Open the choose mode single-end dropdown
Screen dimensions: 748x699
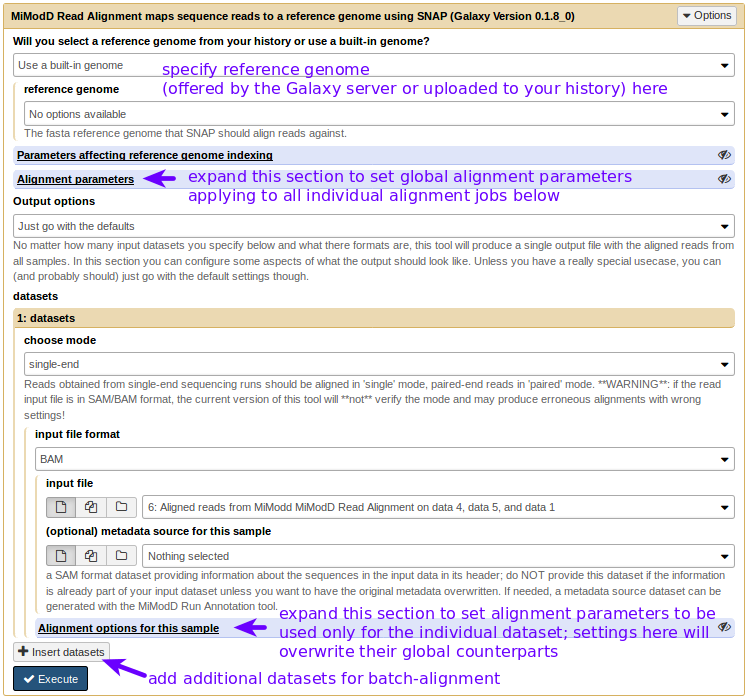coord(379,365)
